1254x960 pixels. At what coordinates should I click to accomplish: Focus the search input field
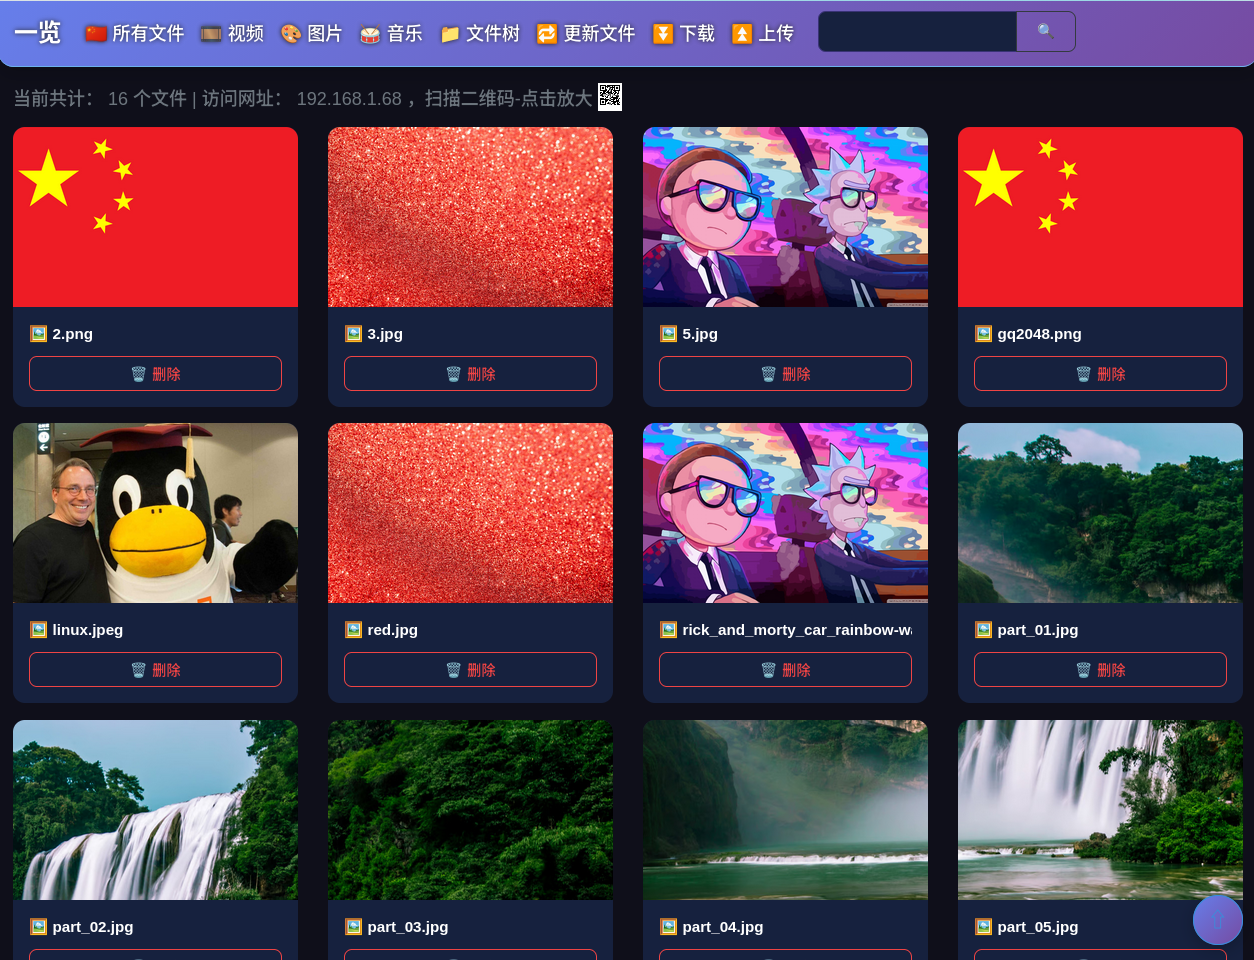917,32
